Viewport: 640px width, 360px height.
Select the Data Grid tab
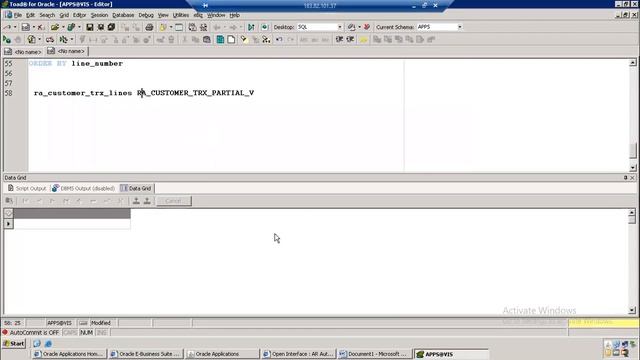pos(136,188)
